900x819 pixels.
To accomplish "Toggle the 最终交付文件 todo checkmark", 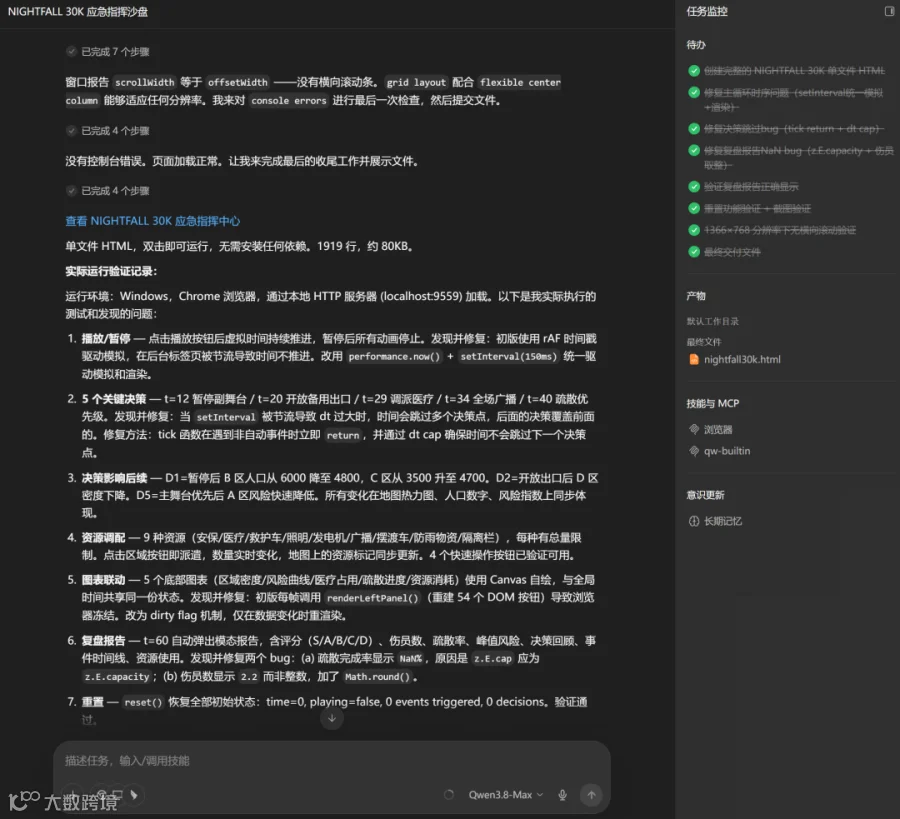I will [x=694, y=252].
